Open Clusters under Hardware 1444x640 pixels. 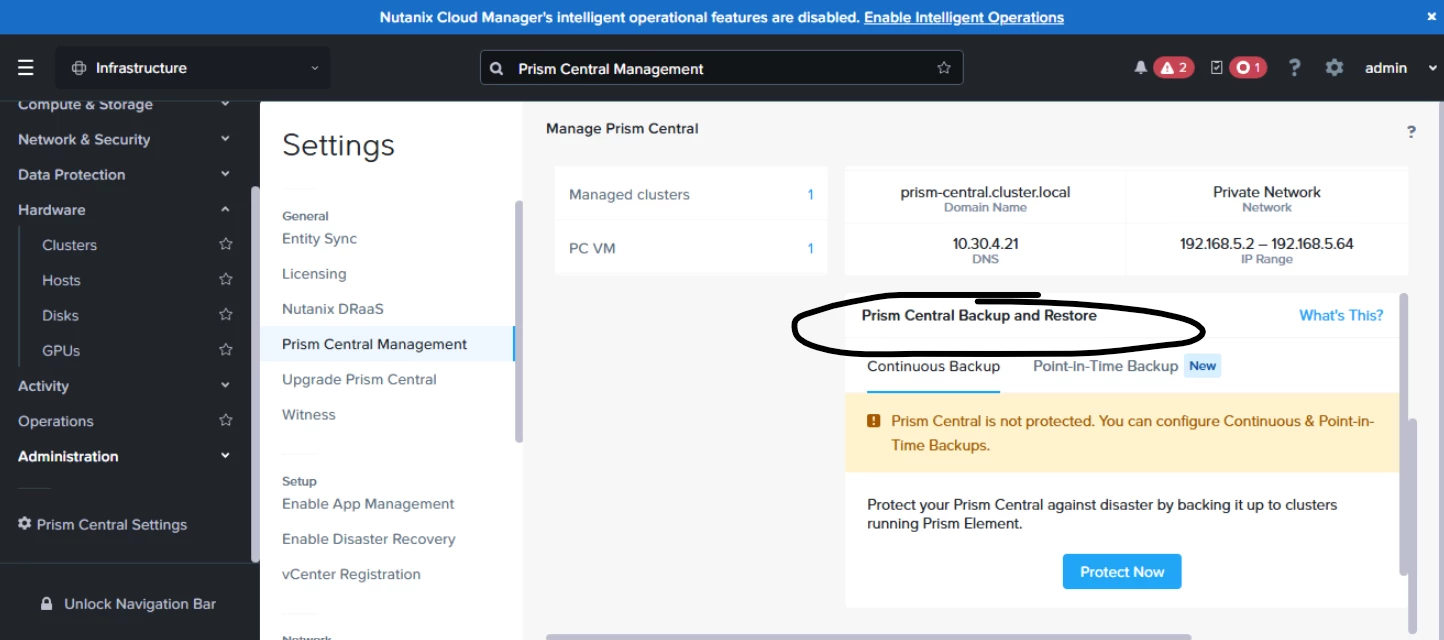(69, 245)
